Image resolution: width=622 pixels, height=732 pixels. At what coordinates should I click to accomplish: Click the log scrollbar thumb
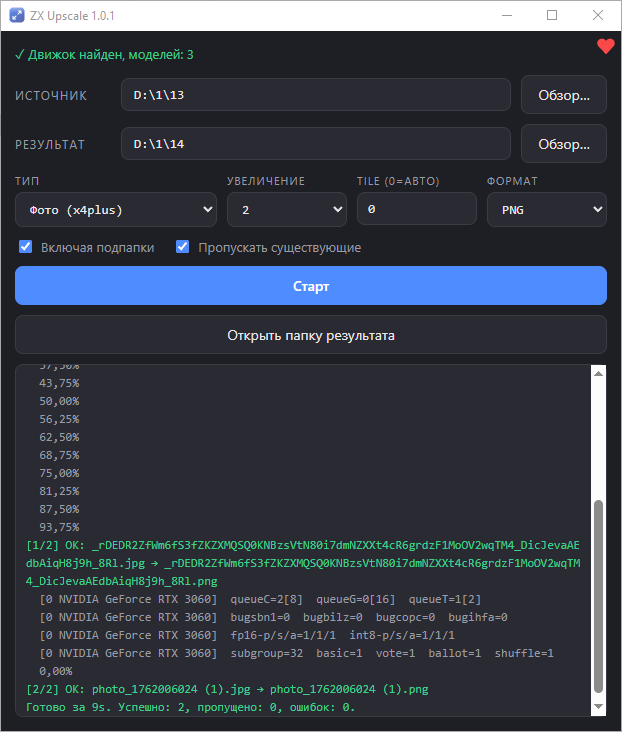[x=598, y=597]
